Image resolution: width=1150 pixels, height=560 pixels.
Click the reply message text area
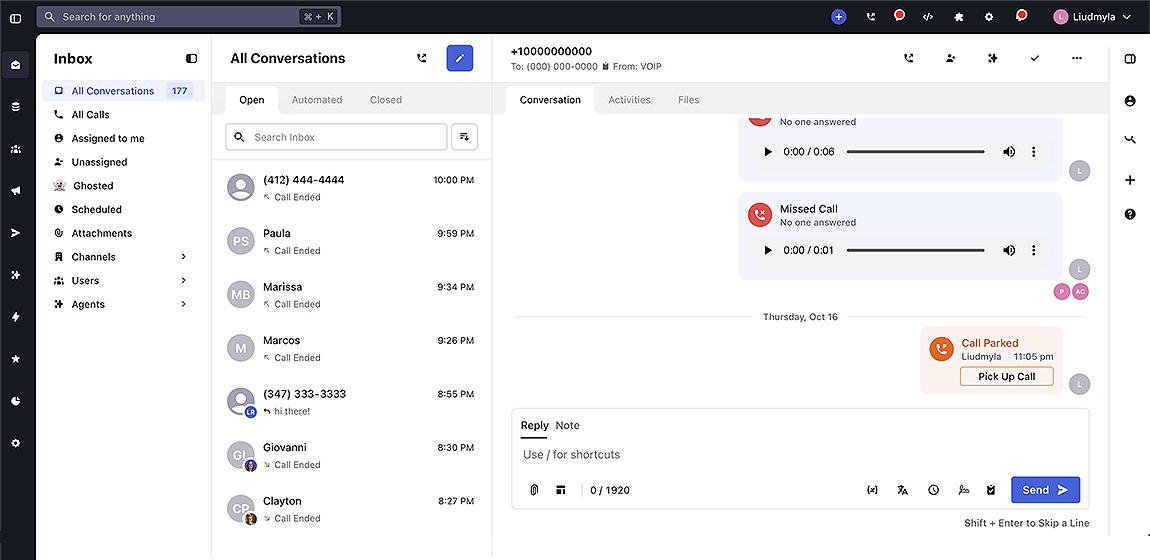[799, 454]
